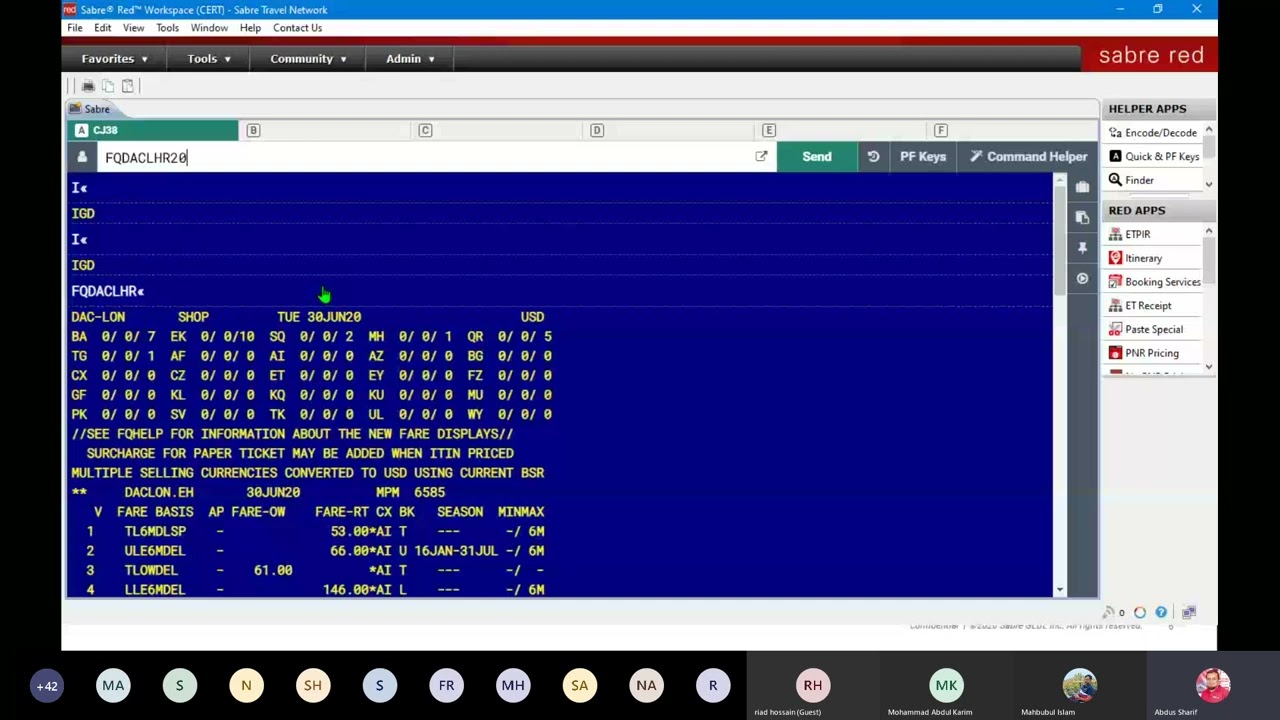Click fare basis ULE6MDEL in row 2
1280x720 pixels.
[155, 551]
